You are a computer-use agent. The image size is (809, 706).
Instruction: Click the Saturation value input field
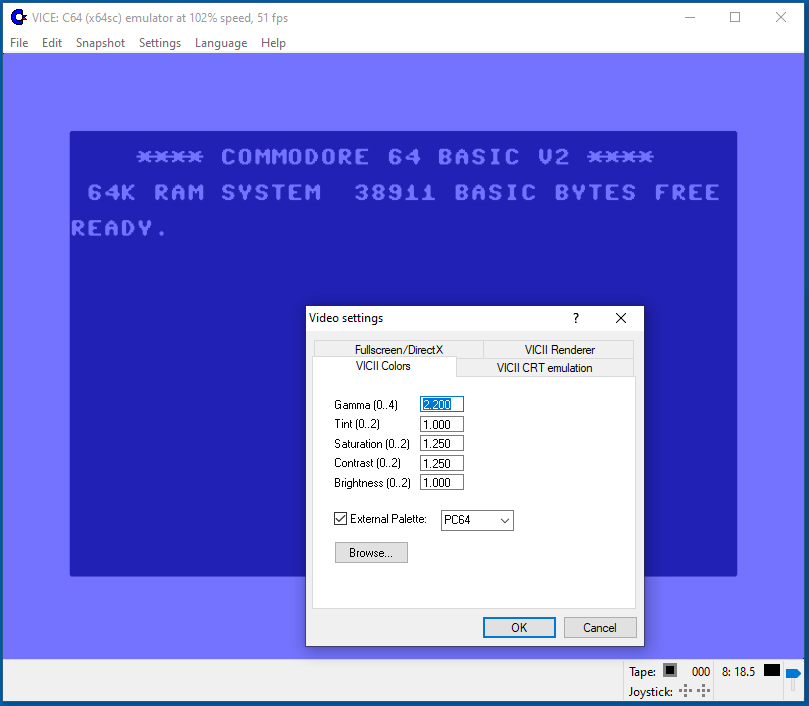point(442,443)
